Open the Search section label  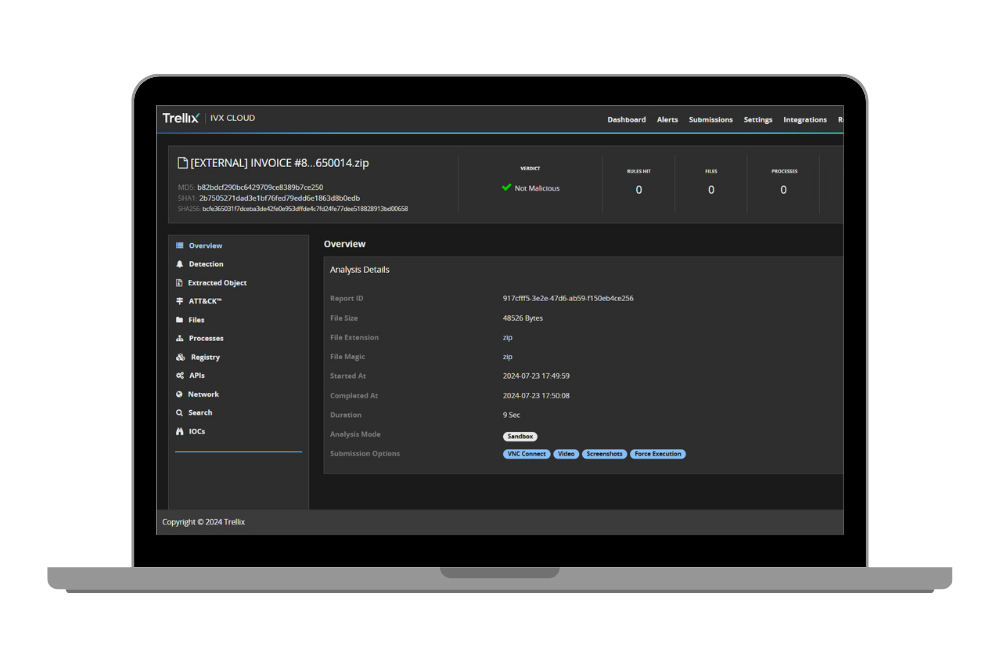coord(200,413)
